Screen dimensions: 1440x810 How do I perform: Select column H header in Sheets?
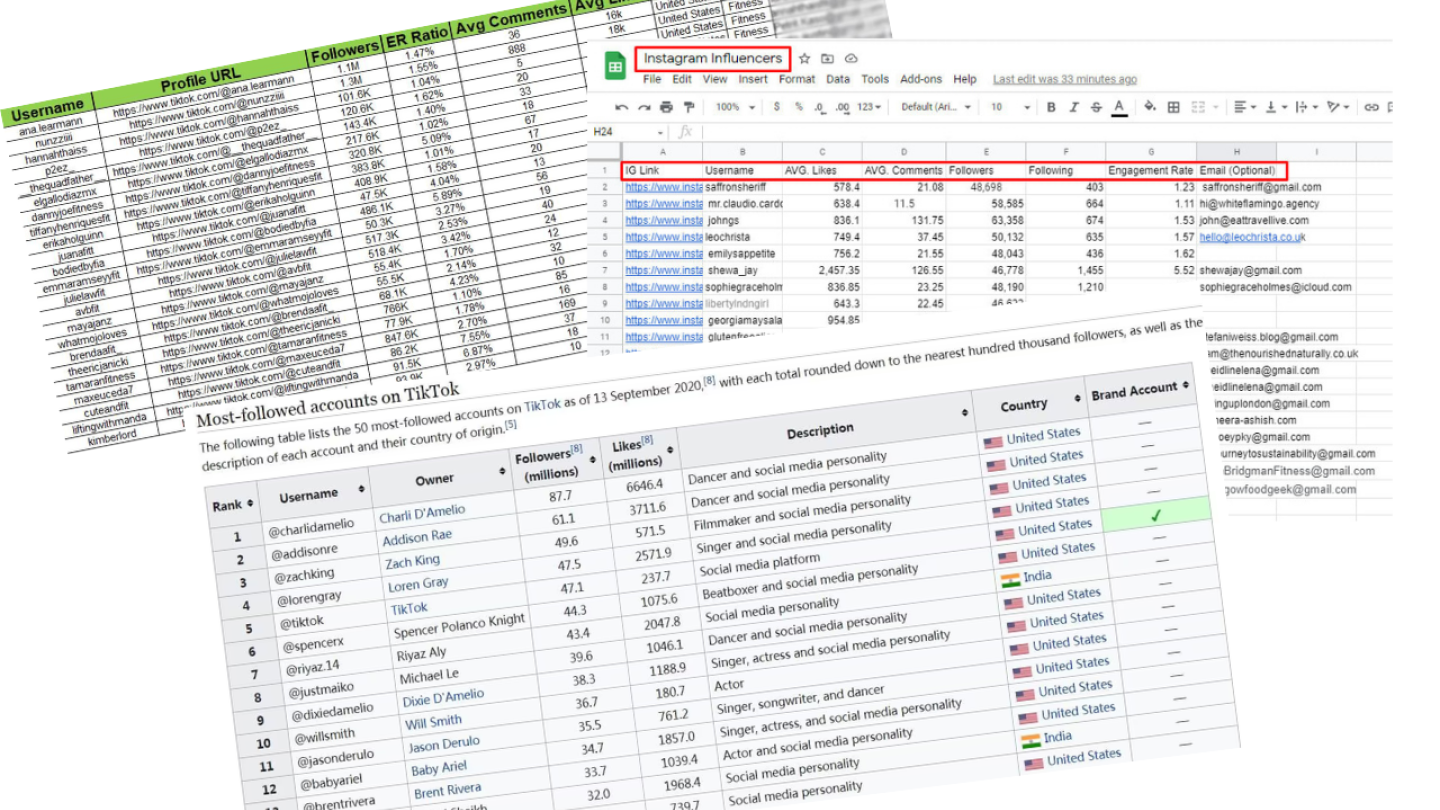1236,152
